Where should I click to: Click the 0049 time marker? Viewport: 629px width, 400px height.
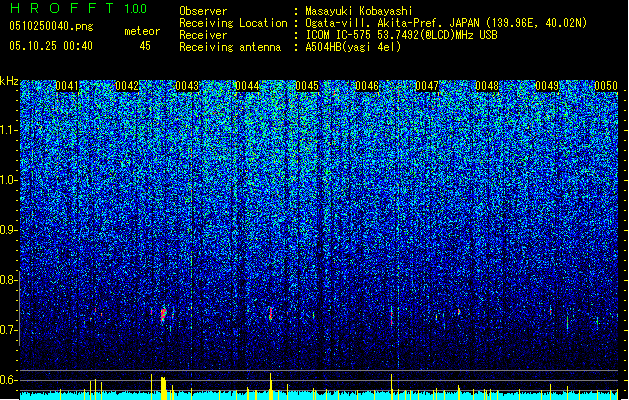tap(547, 86)
